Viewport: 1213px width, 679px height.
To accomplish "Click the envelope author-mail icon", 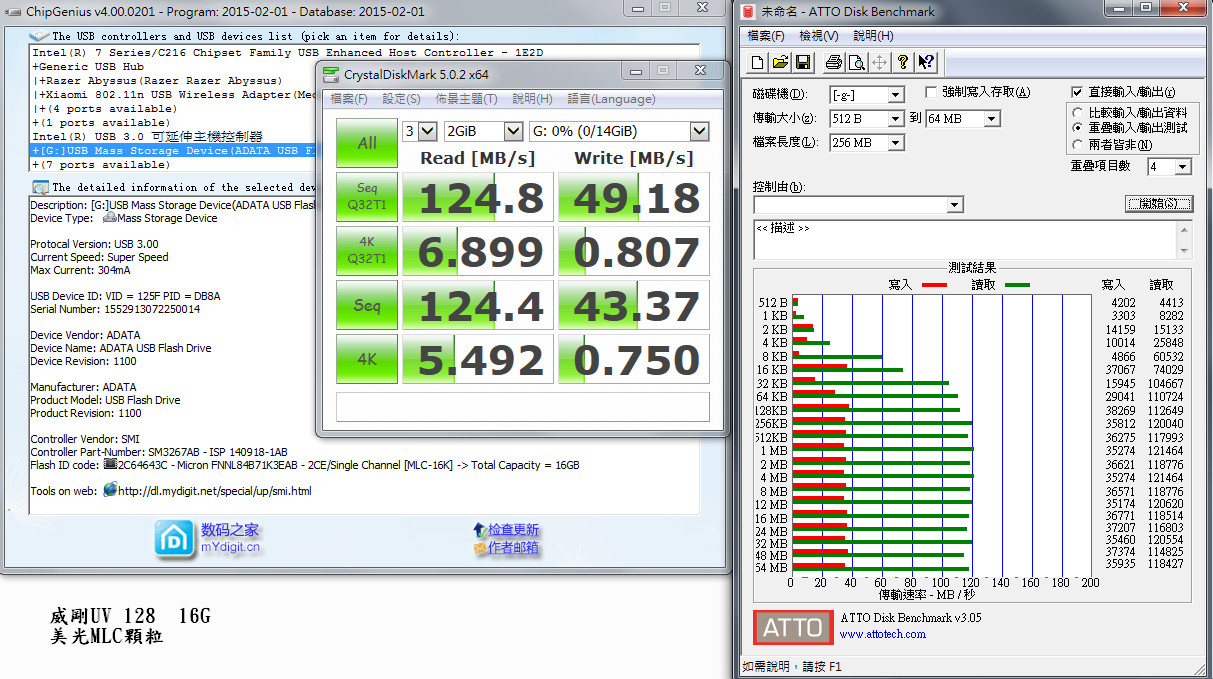I will [479, 548].
